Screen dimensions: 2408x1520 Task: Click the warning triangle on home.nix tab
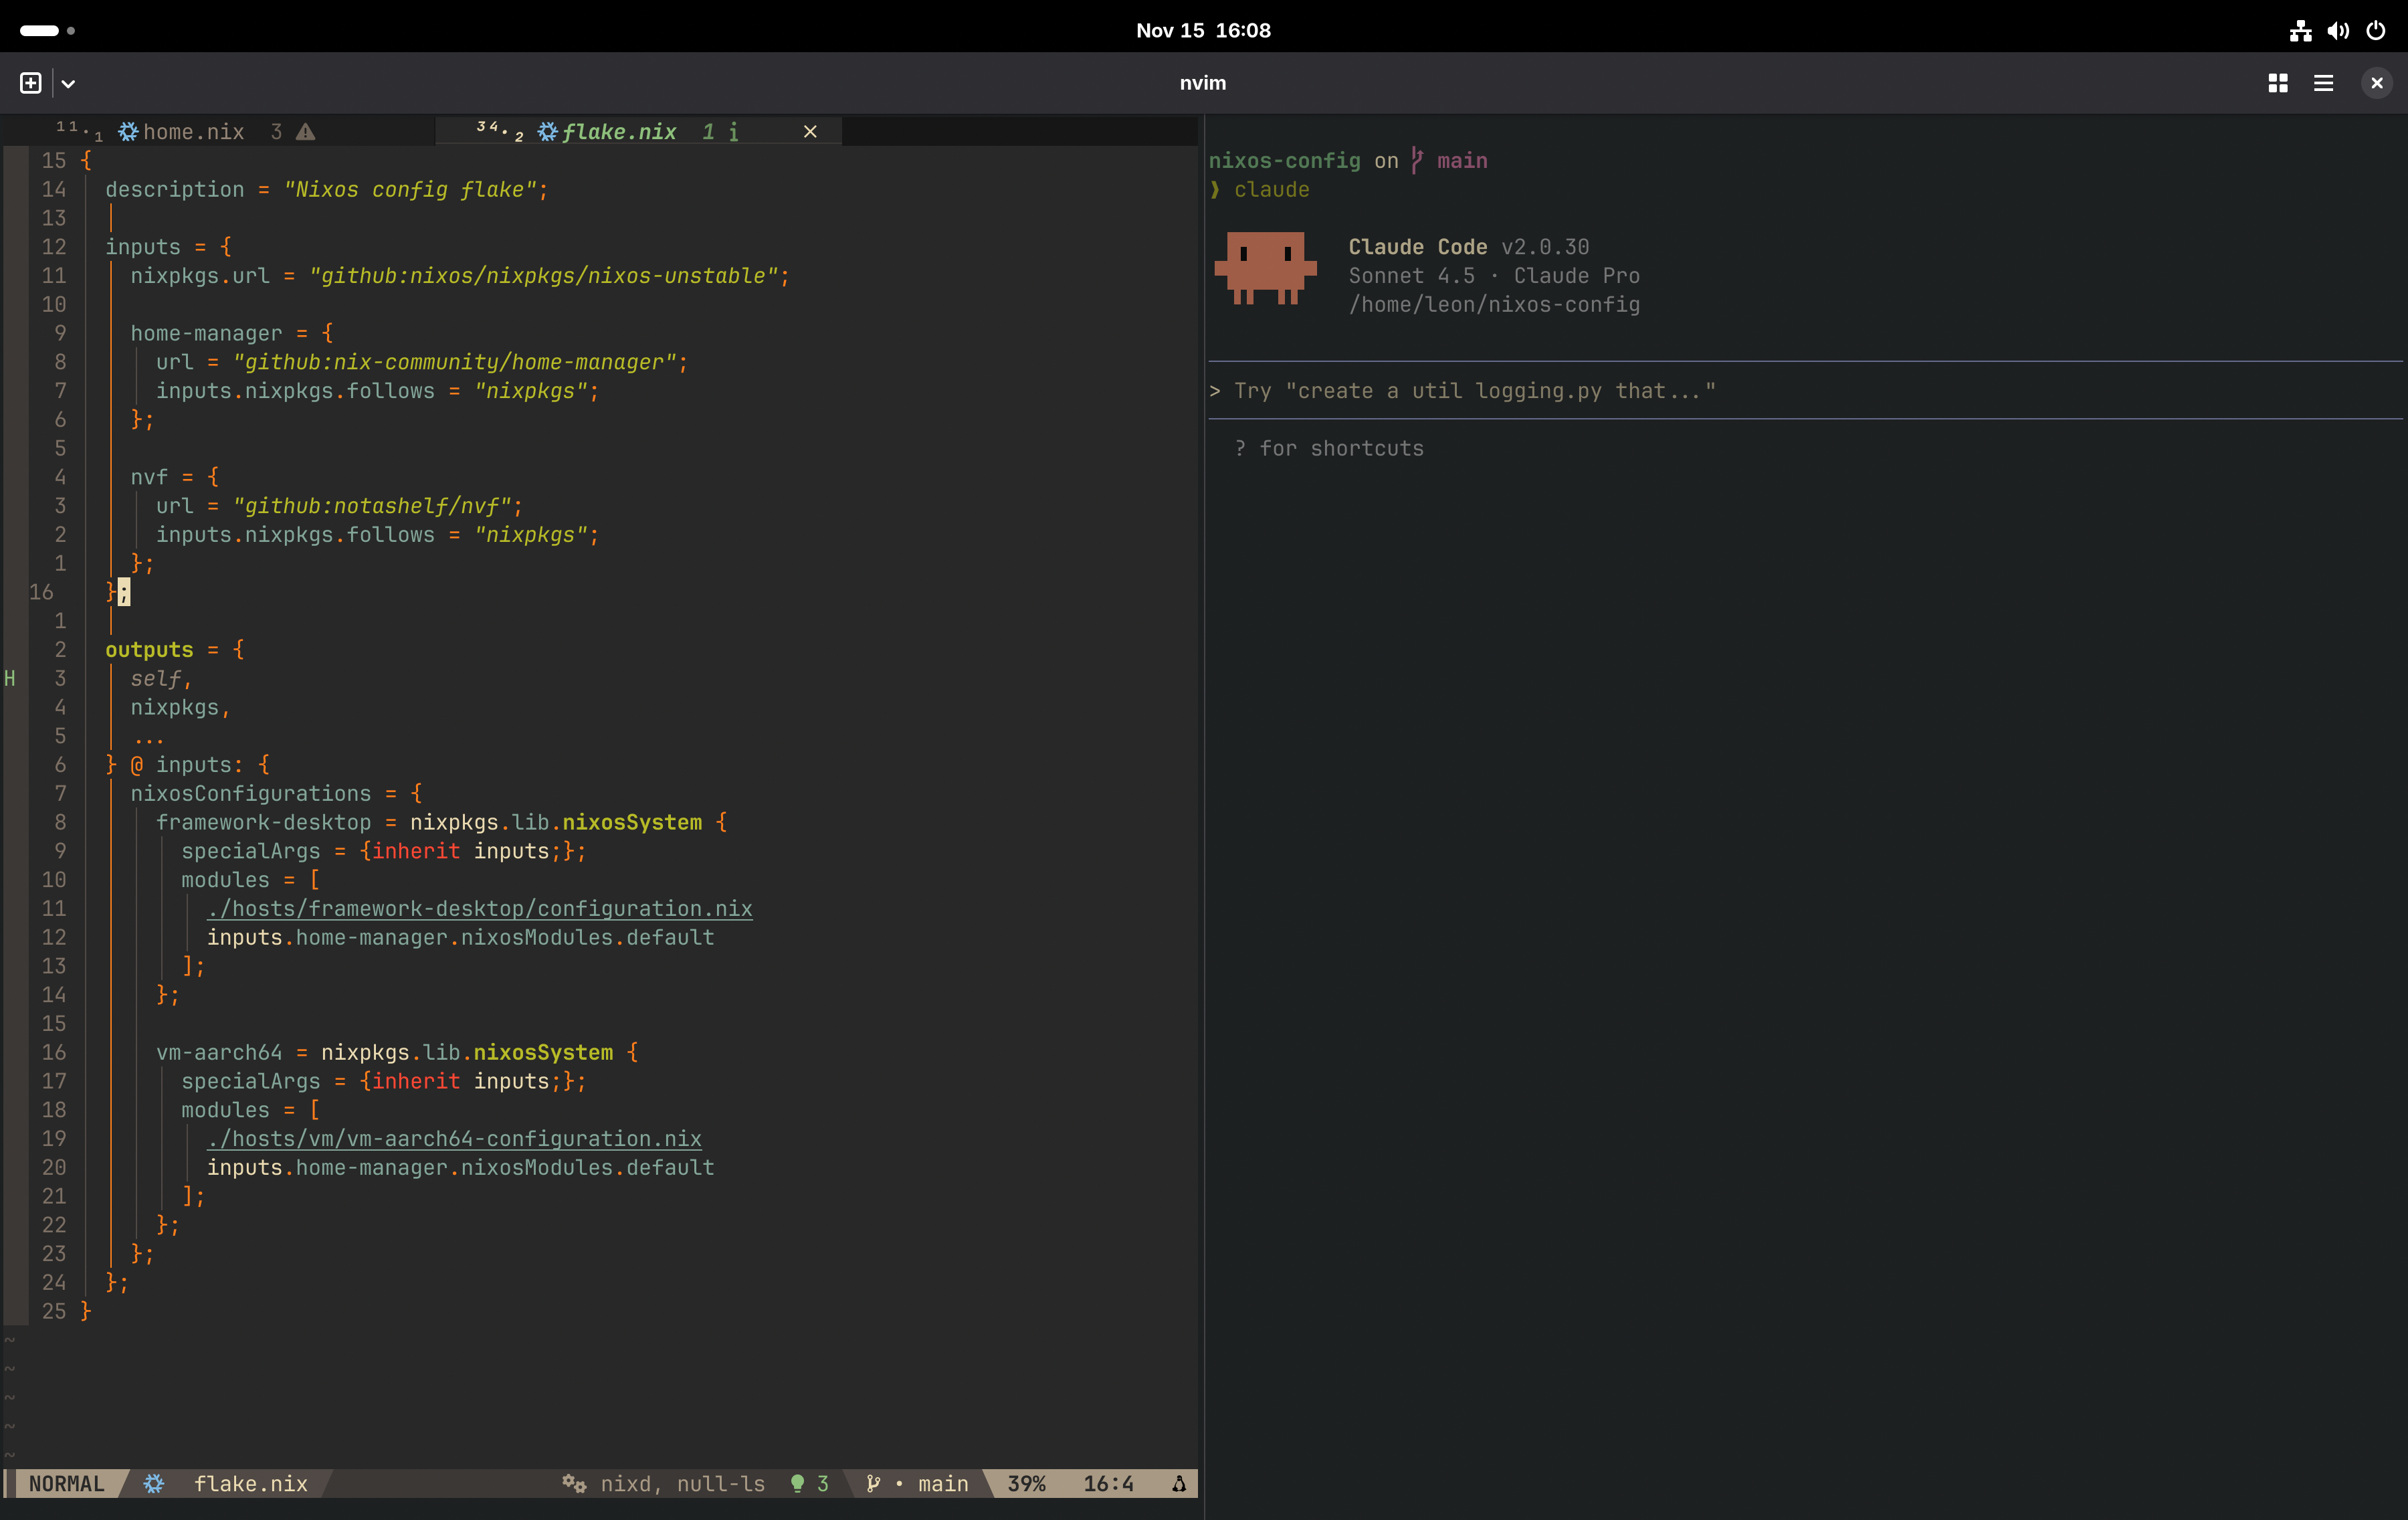click(x=306, y=132)
